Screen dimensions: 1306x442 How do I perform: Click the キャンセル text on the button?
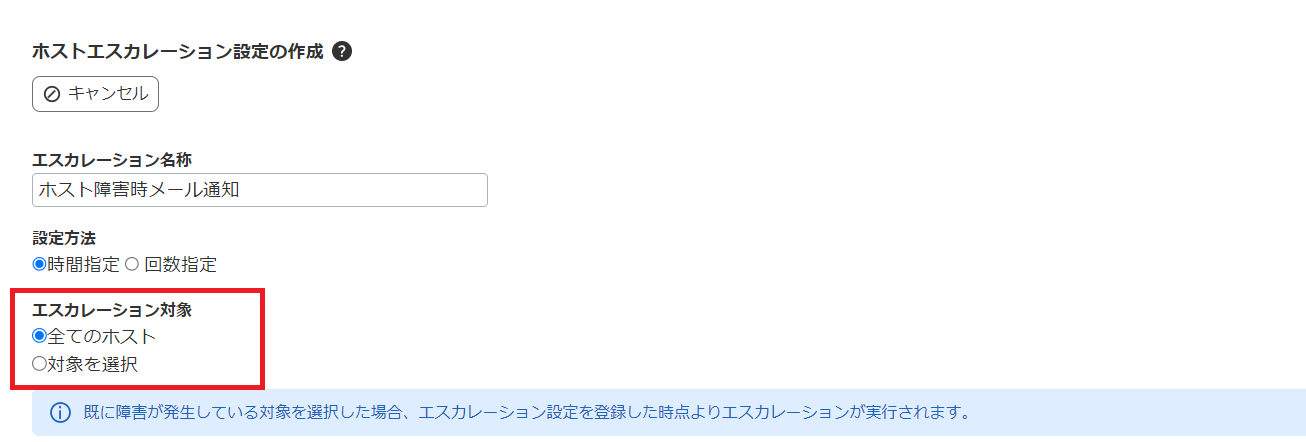click(108, 94)
